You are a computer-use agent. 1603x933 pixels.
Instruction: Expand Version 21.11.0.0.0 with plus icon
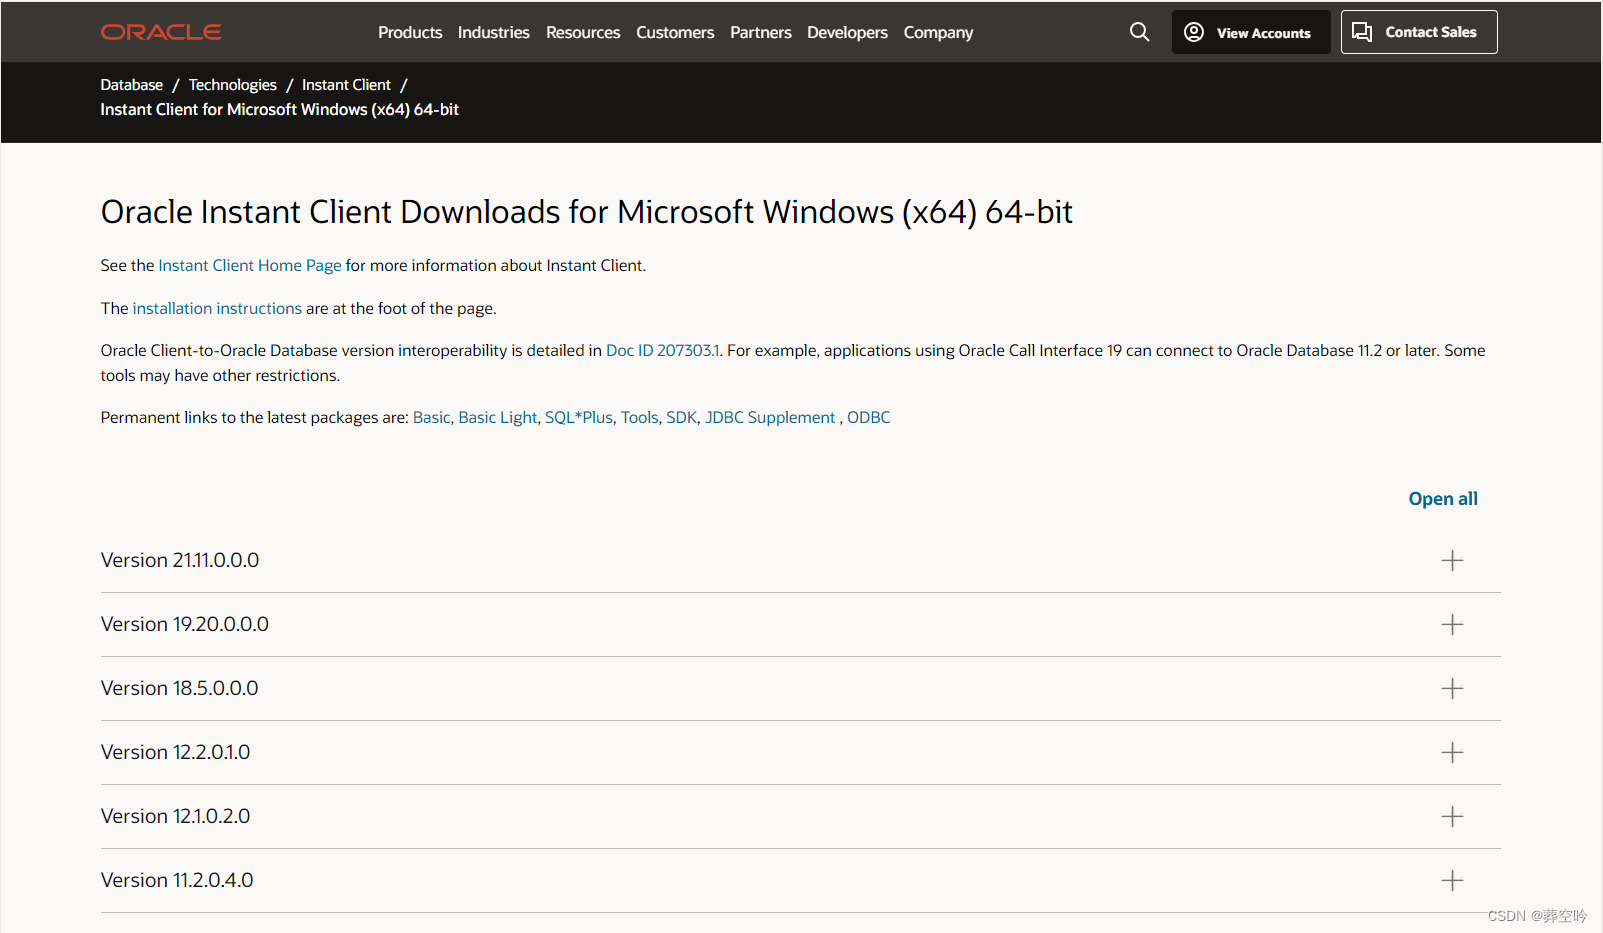[1452, 560]
